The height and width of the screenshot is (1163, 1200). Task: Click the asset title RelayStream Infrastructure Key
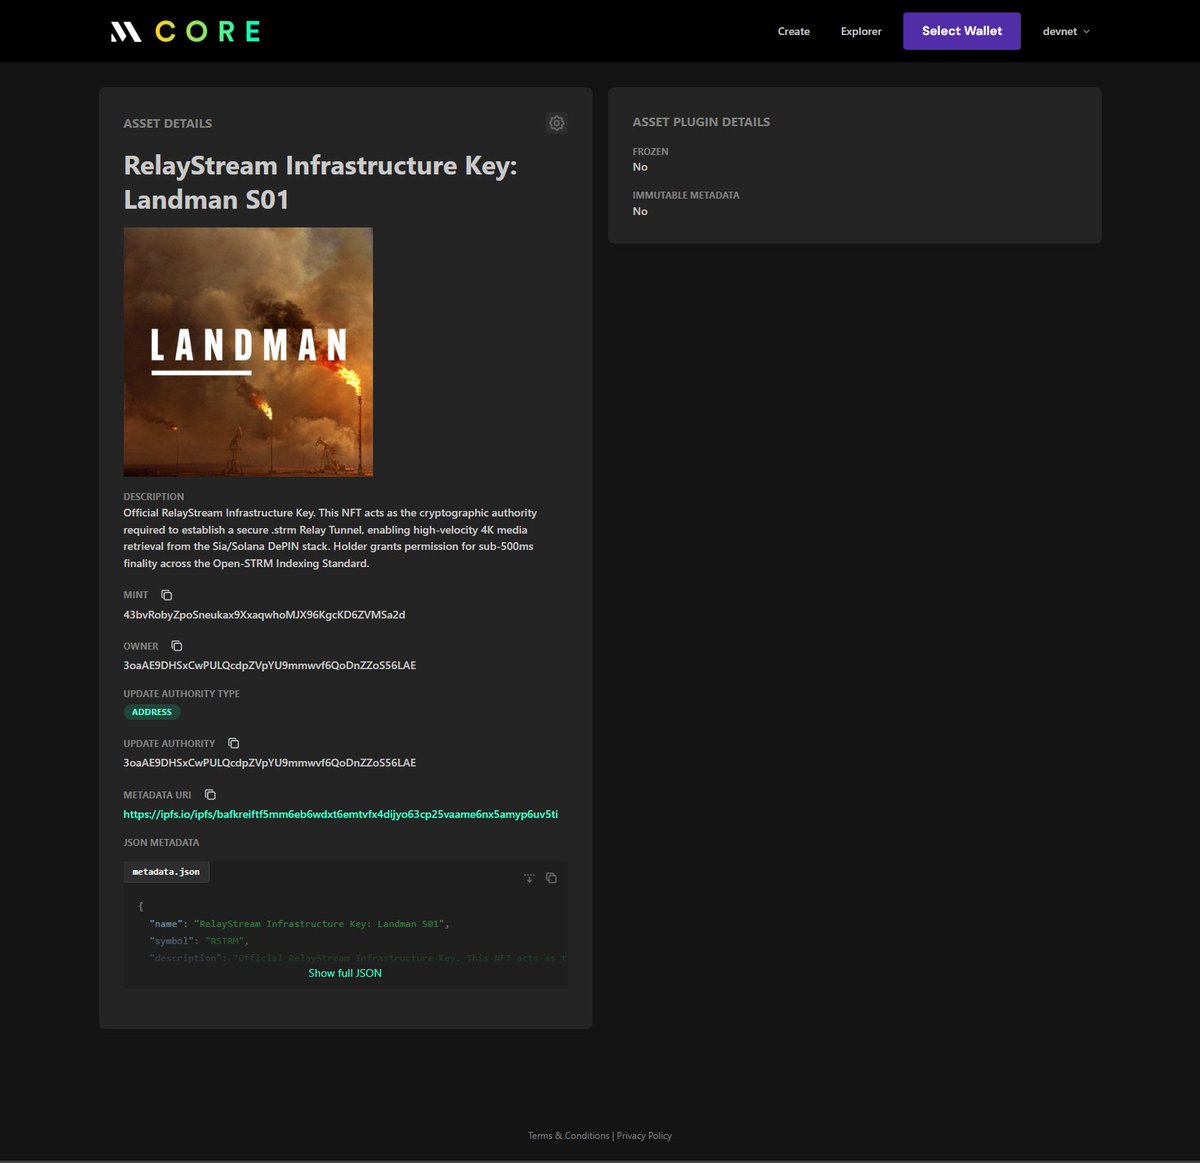click(320, 182)
